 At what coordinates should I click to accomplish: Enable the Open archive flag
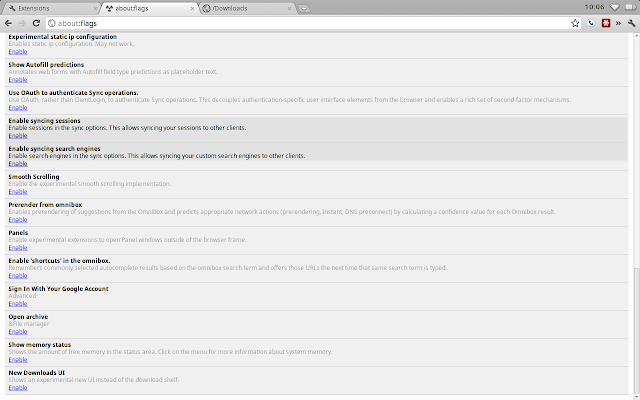(x=18, y=332)
